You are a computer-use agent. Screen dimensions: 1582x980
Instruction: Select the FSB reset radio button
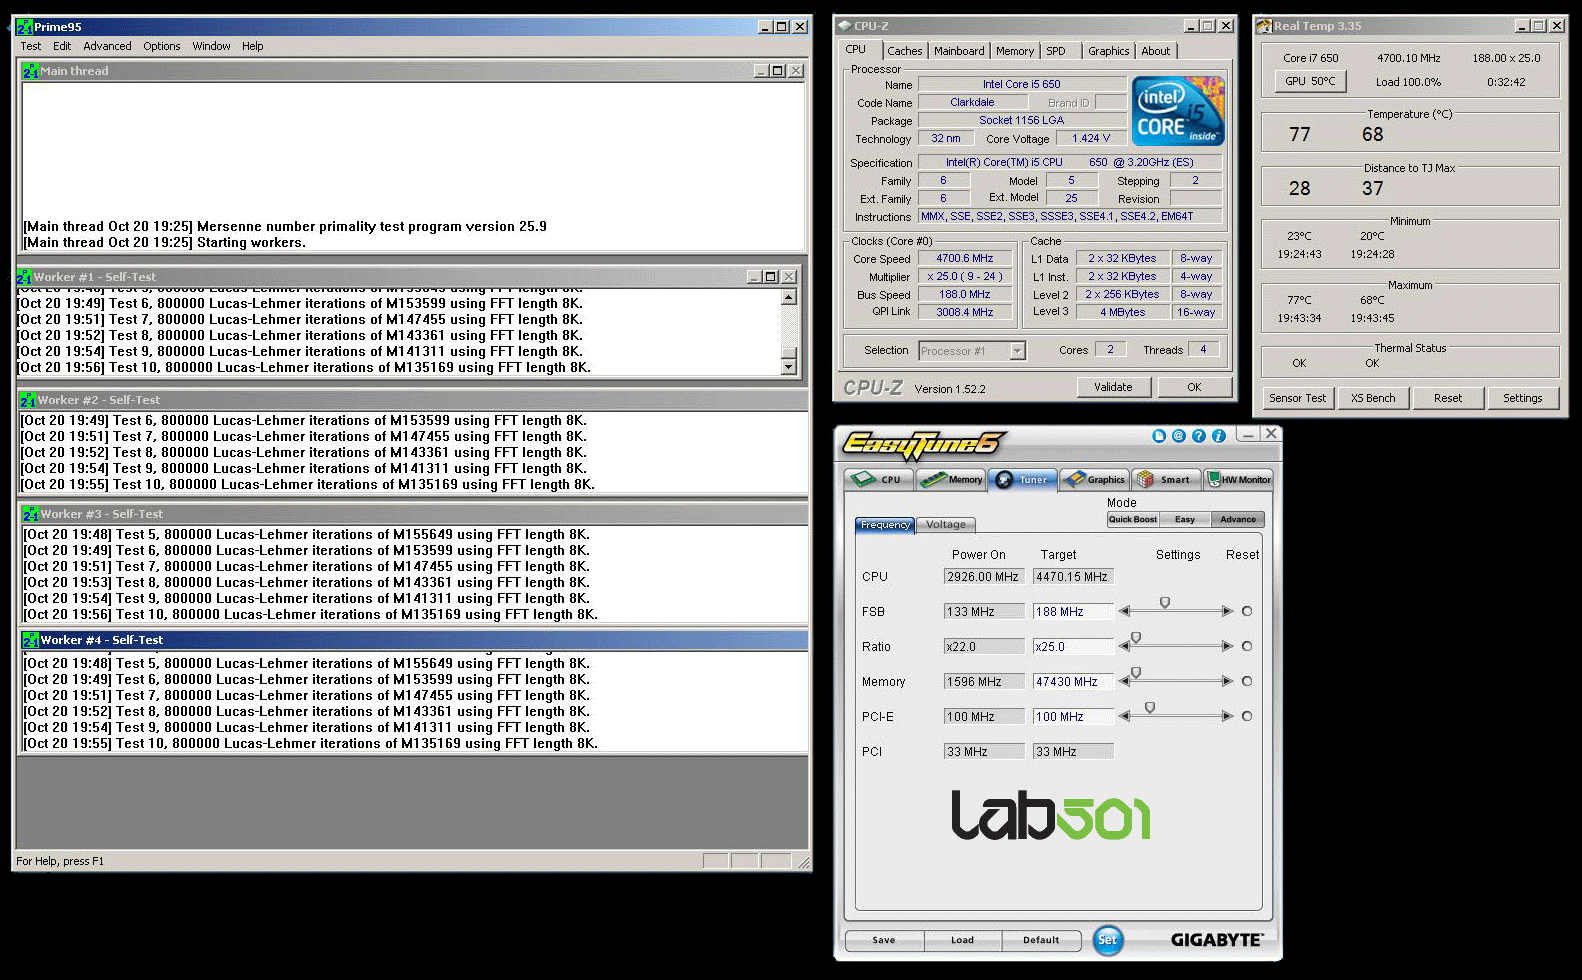point(1247,611)
